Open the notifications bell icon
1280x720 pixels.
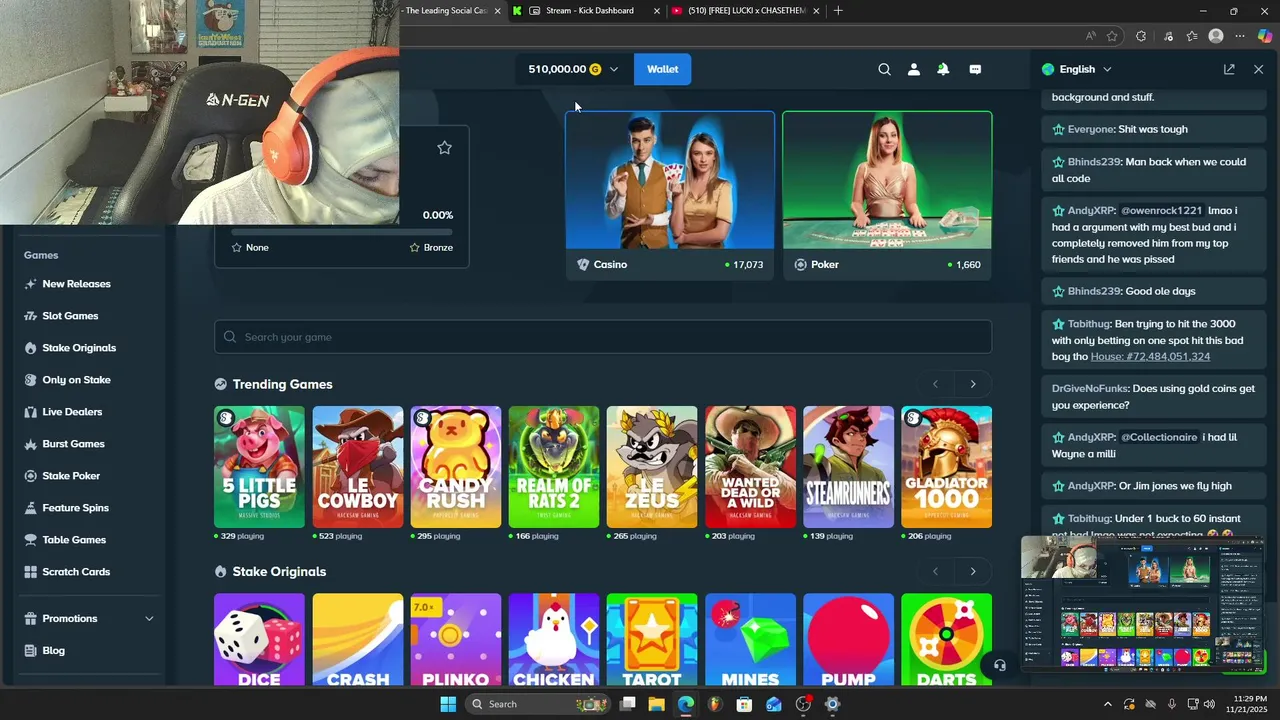pos(943,69)
